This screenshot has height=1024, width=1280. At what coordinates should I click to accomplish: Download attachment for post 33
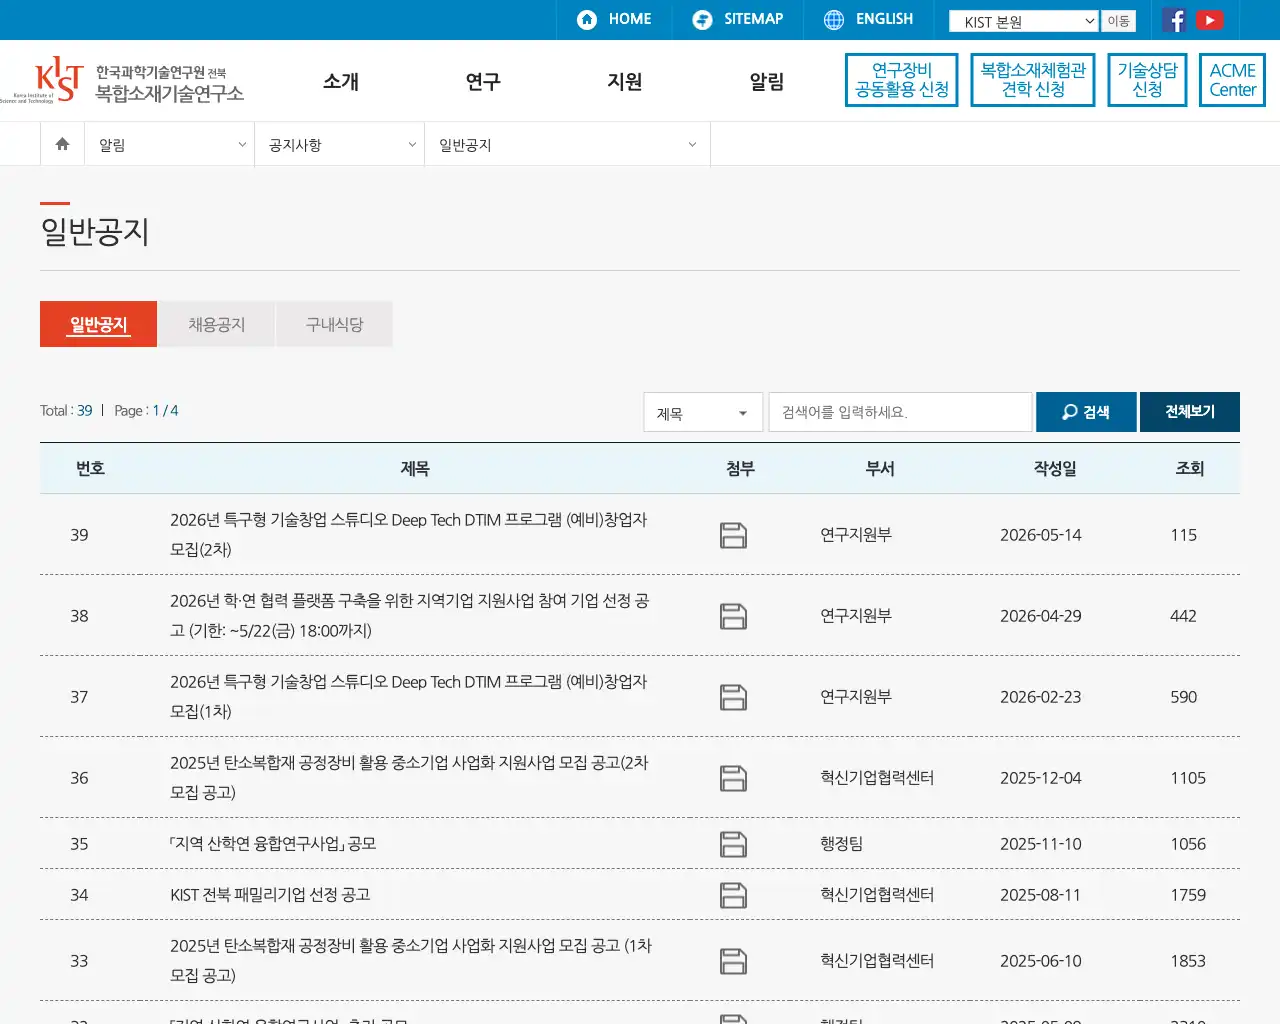point(734,961)
